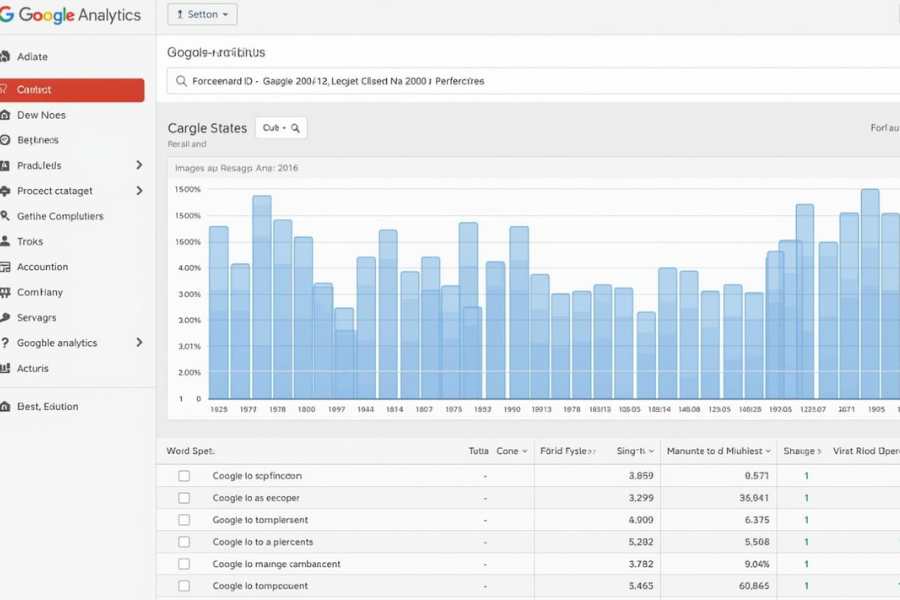This screenshot has height=600, width=900.
Task: Open the Cub dropdown
Action: 281,128
